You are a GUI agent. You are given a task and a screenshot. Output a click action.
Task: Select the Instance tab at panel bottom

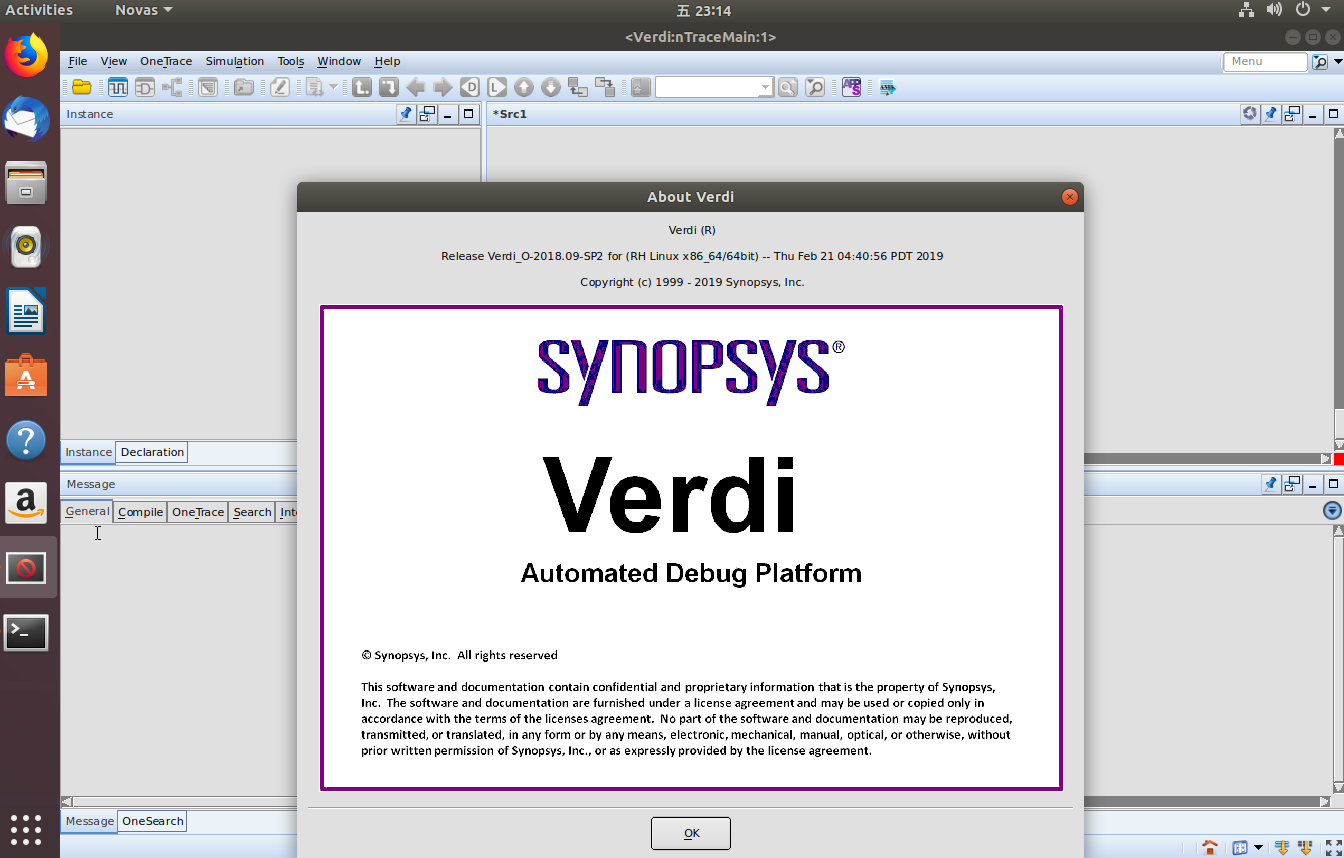(88, 452)
